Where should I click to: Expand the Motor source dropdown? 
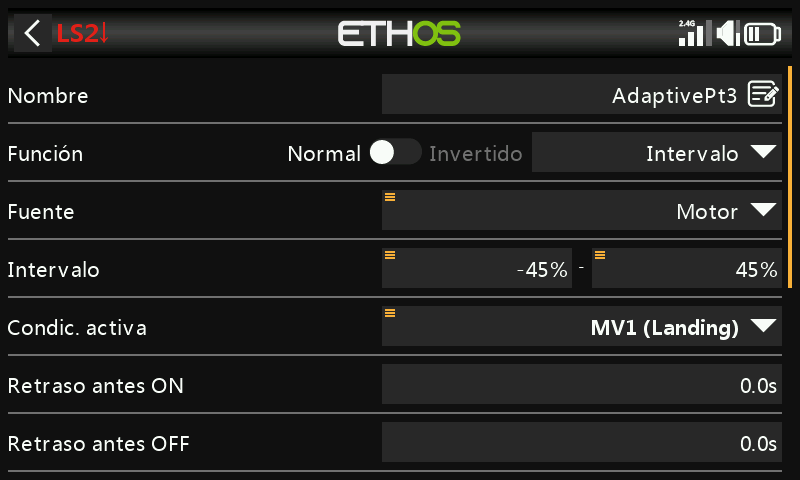click(x=582, y=210)
